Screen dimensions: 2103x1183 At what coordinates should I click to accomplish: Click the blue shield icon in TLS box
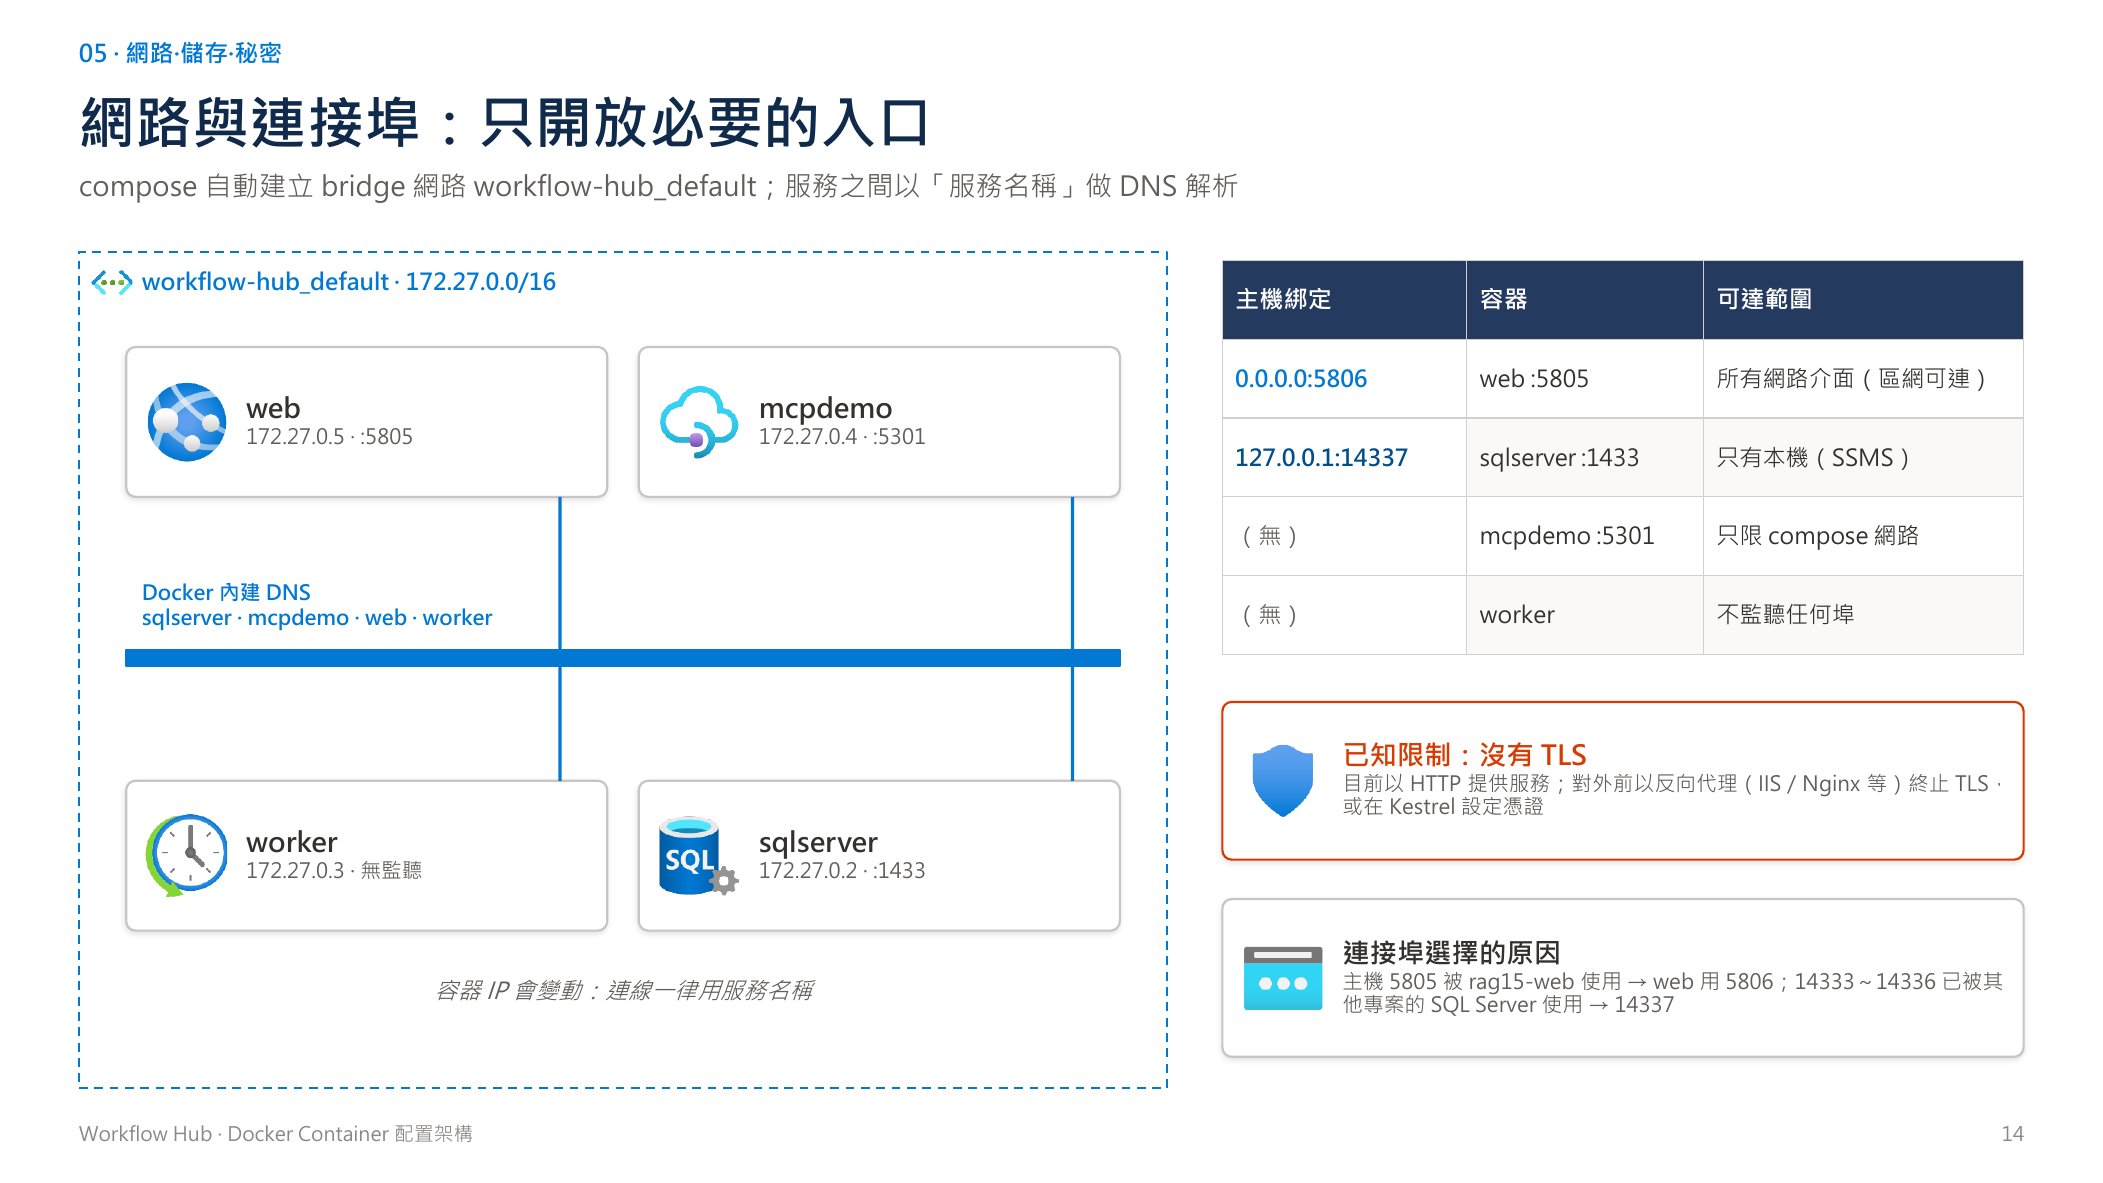[1282, 780]
